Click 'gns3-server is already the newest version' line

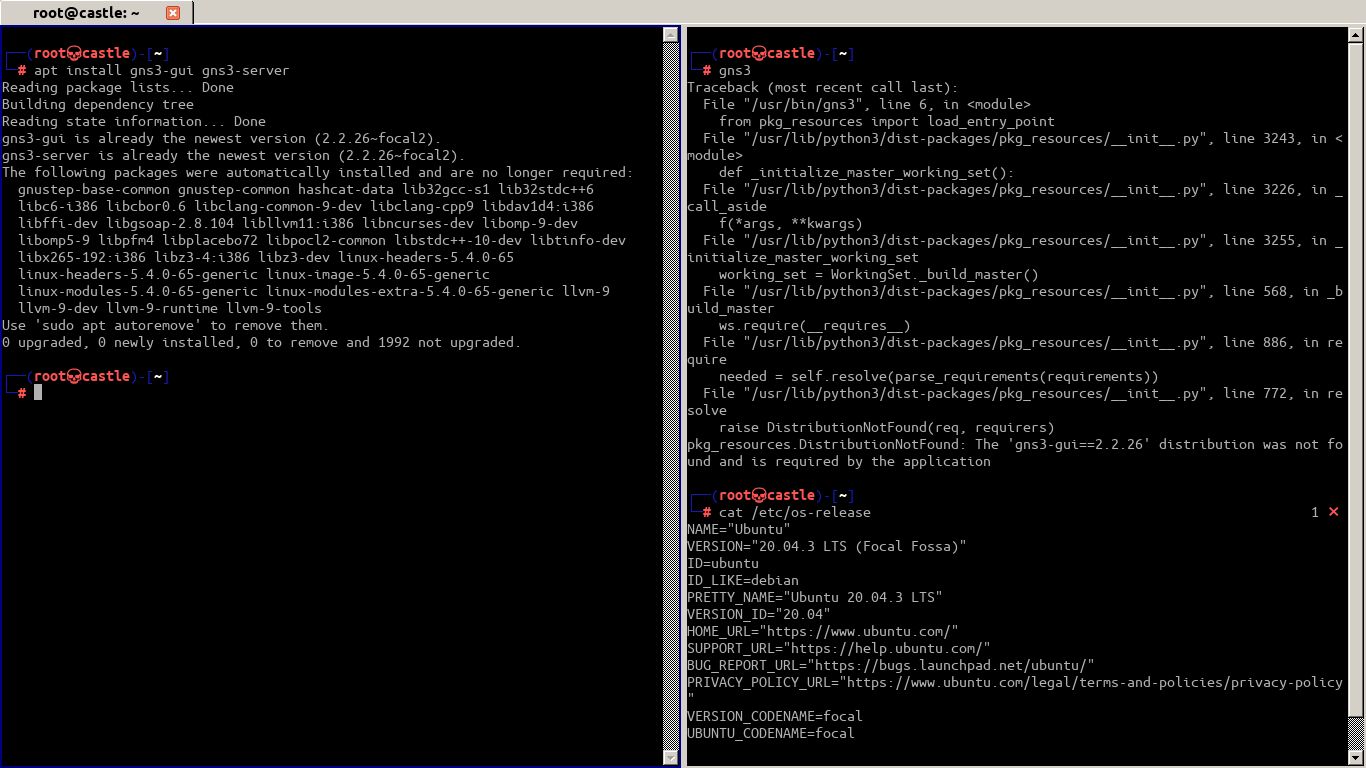[x=233, y=155]
